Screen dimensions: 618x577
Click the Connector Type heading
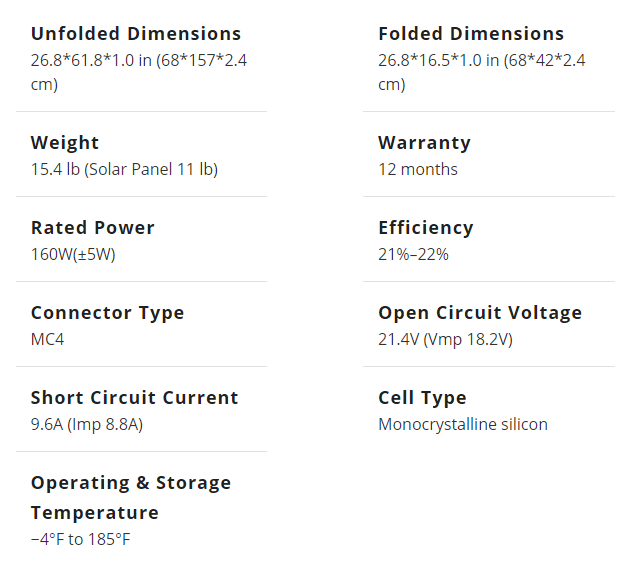coord(108,313)
